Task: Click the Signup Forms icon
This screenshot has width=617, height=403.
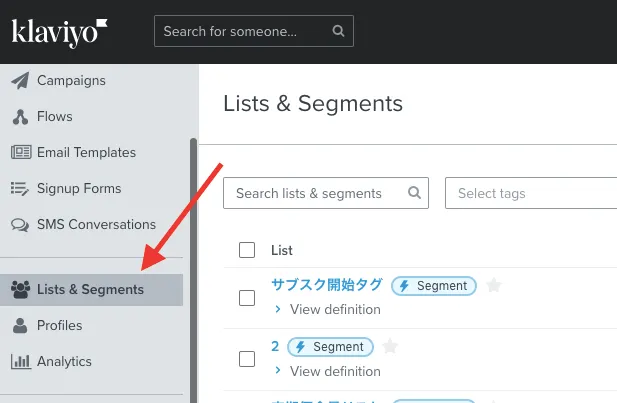Action: (20, 189)
